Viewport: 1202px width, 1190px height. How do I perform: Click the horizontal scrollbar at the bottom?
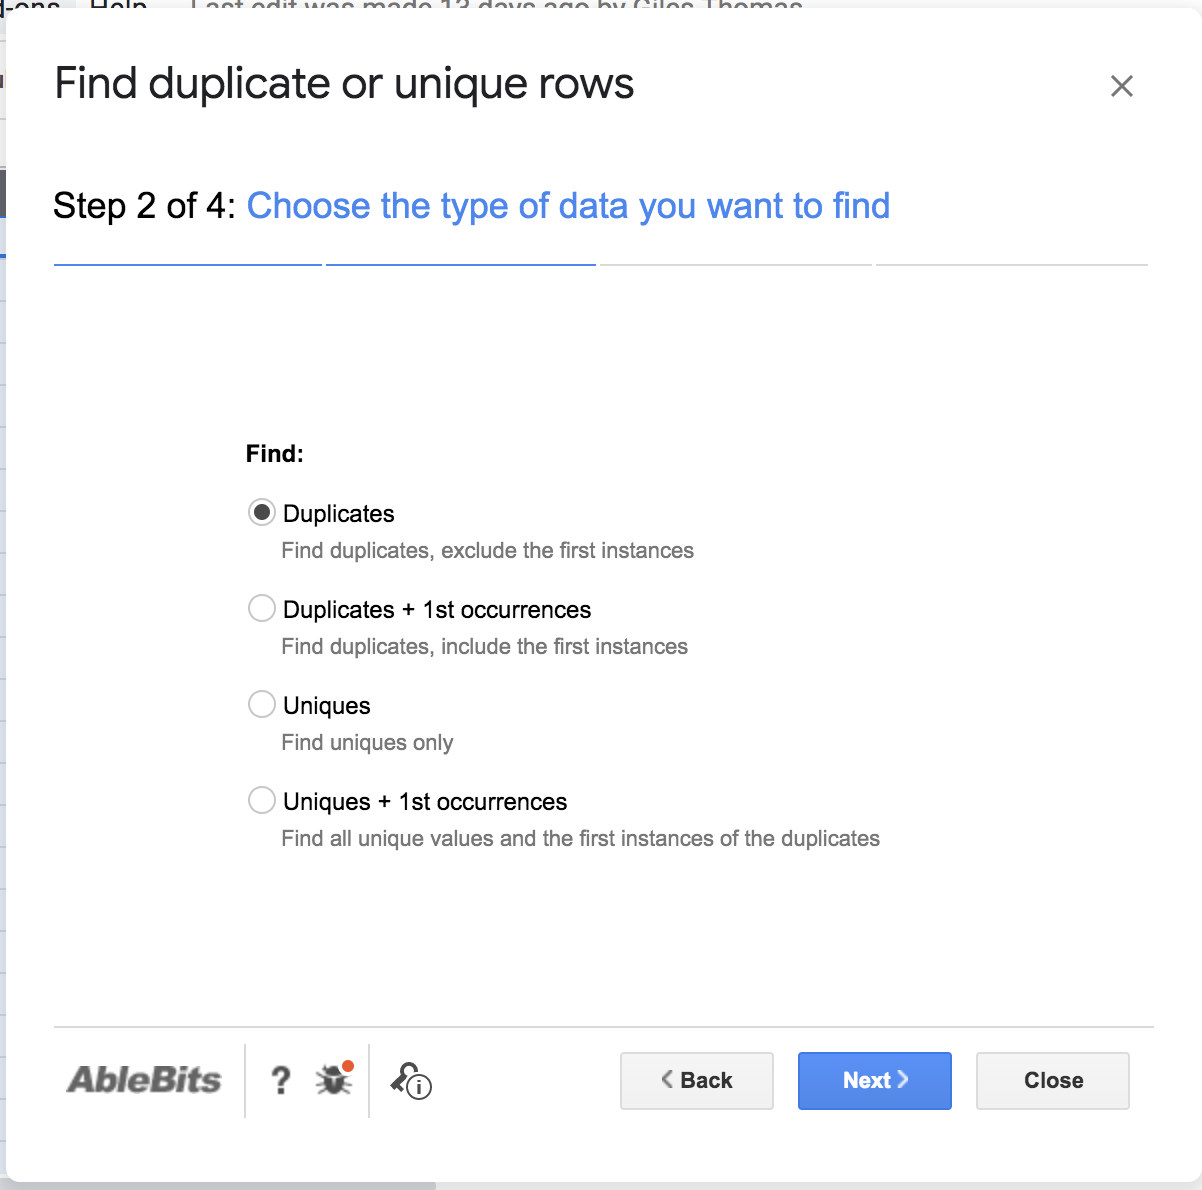[220, 1186]
